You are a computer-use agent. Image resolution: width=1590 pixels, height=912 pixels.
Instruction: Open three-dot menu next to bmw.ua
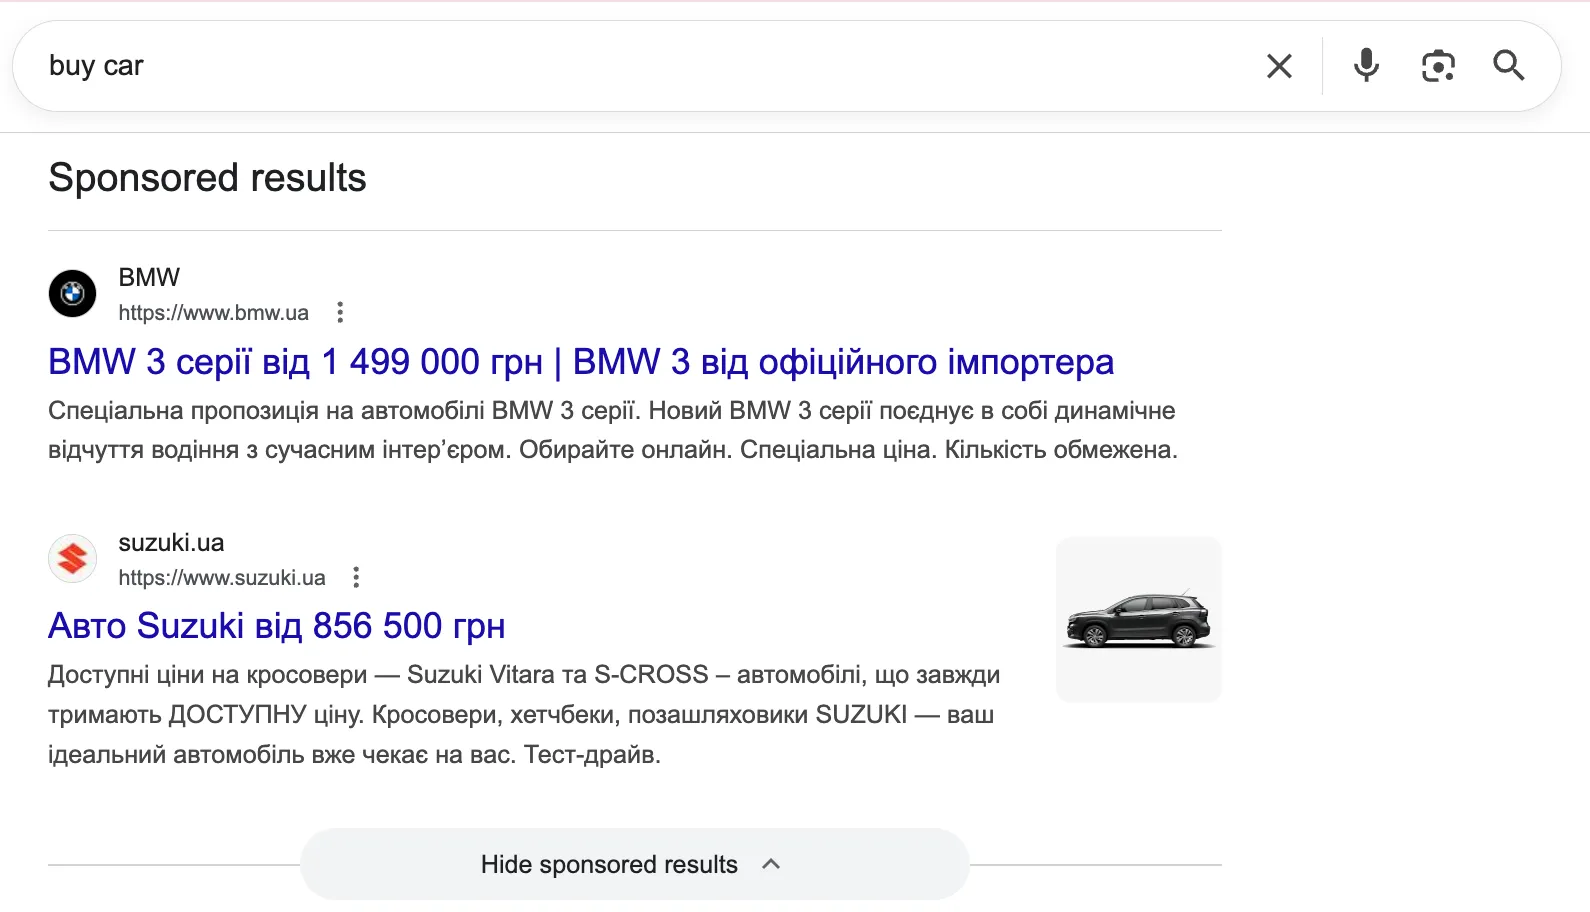(x=340, y=312)
